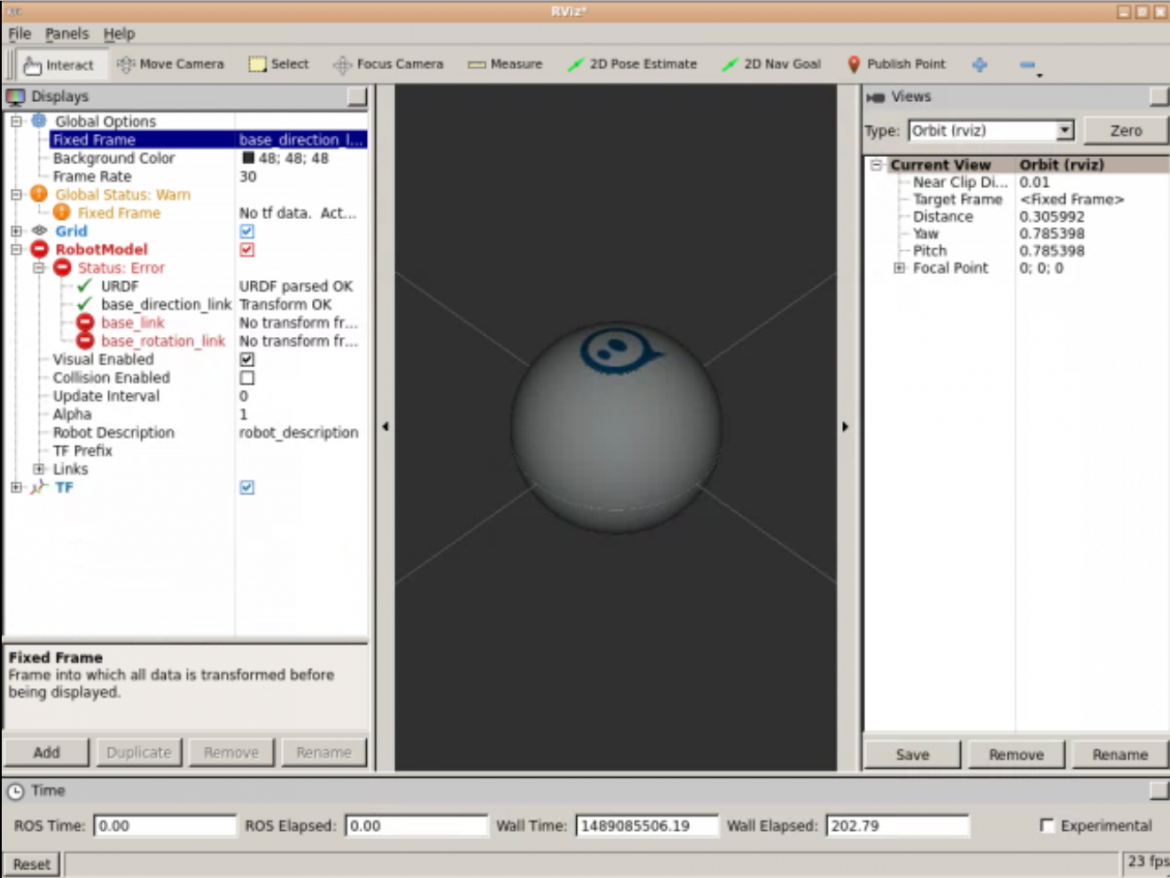
Task: Click the Distance value 0.305992
Action: point(1051,216)
